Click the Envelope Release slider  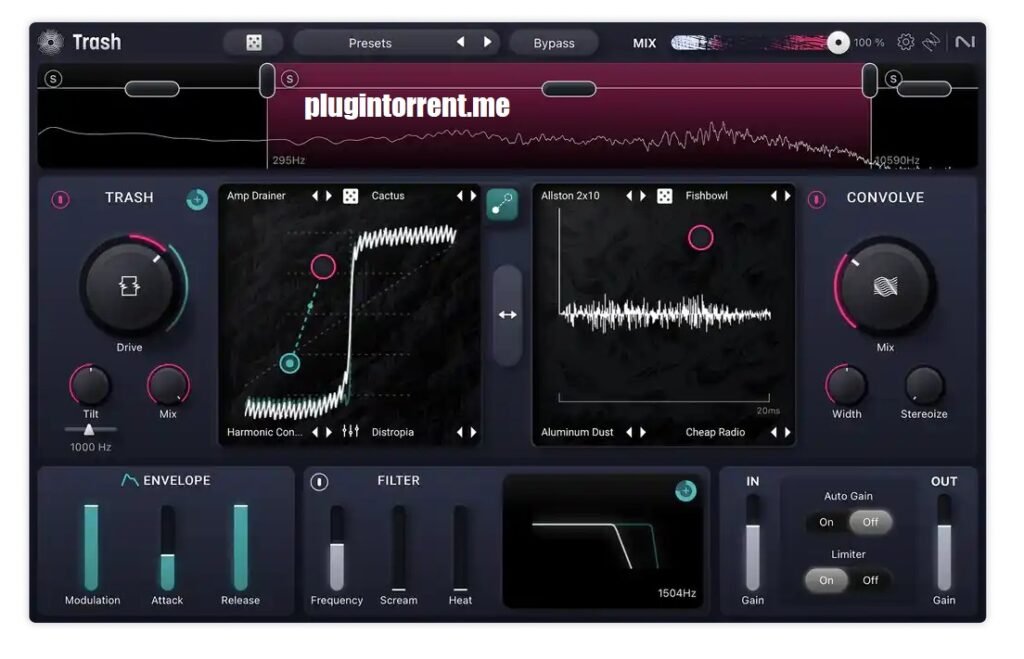point(240,547)
